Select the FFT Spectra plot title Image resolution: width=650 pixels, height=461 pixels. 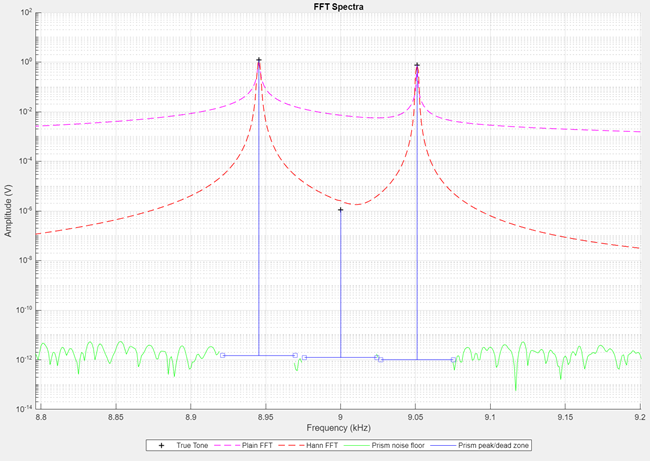click(338, 6)
